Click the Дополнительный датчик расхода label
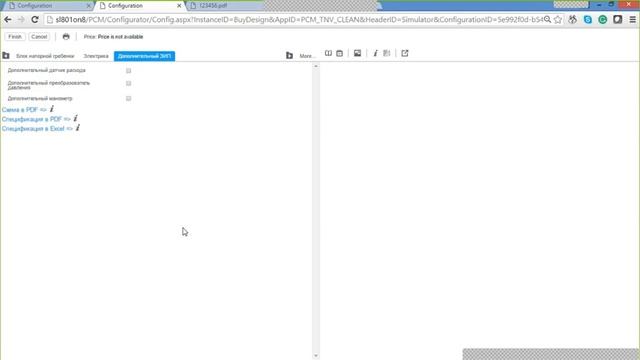640x360 pixels. pos(47,70)
